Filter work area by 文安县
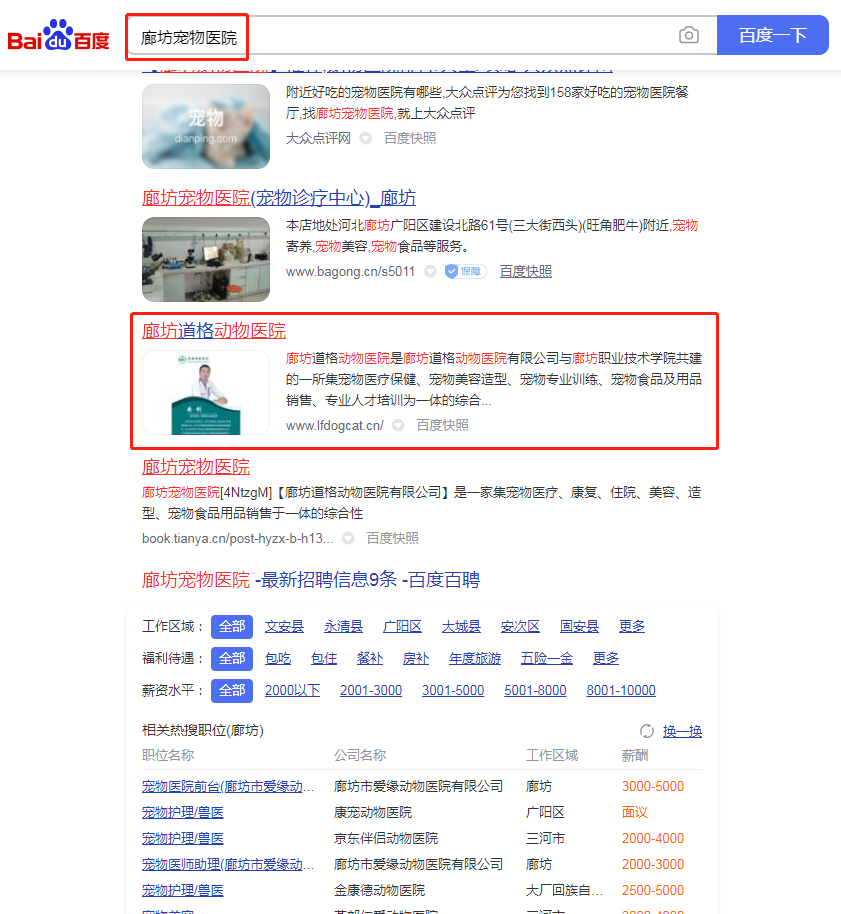 pyautogui.click(x=284, y=627)
